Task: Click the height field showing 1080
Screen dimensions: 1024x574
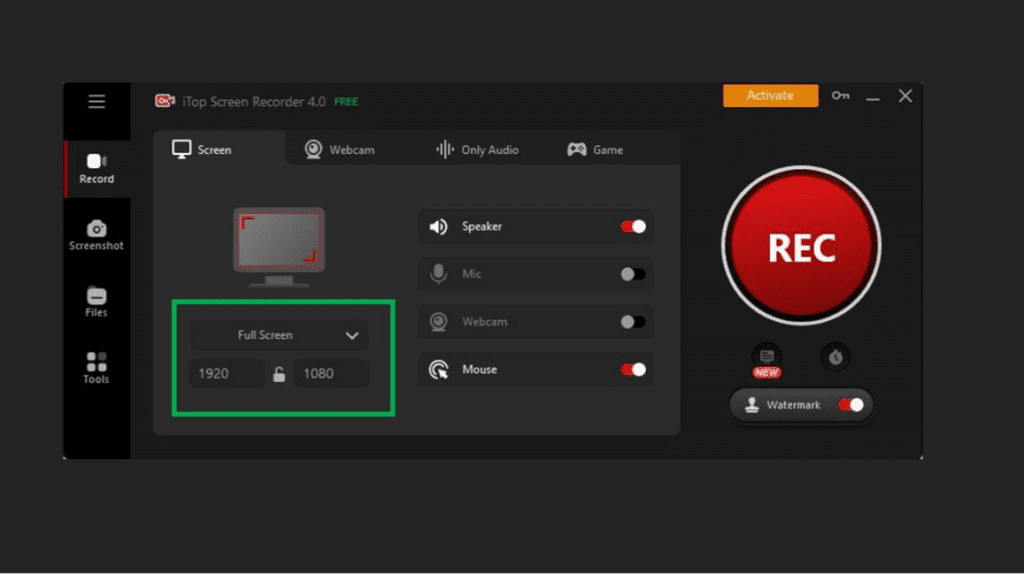Action: pos(331,374)
